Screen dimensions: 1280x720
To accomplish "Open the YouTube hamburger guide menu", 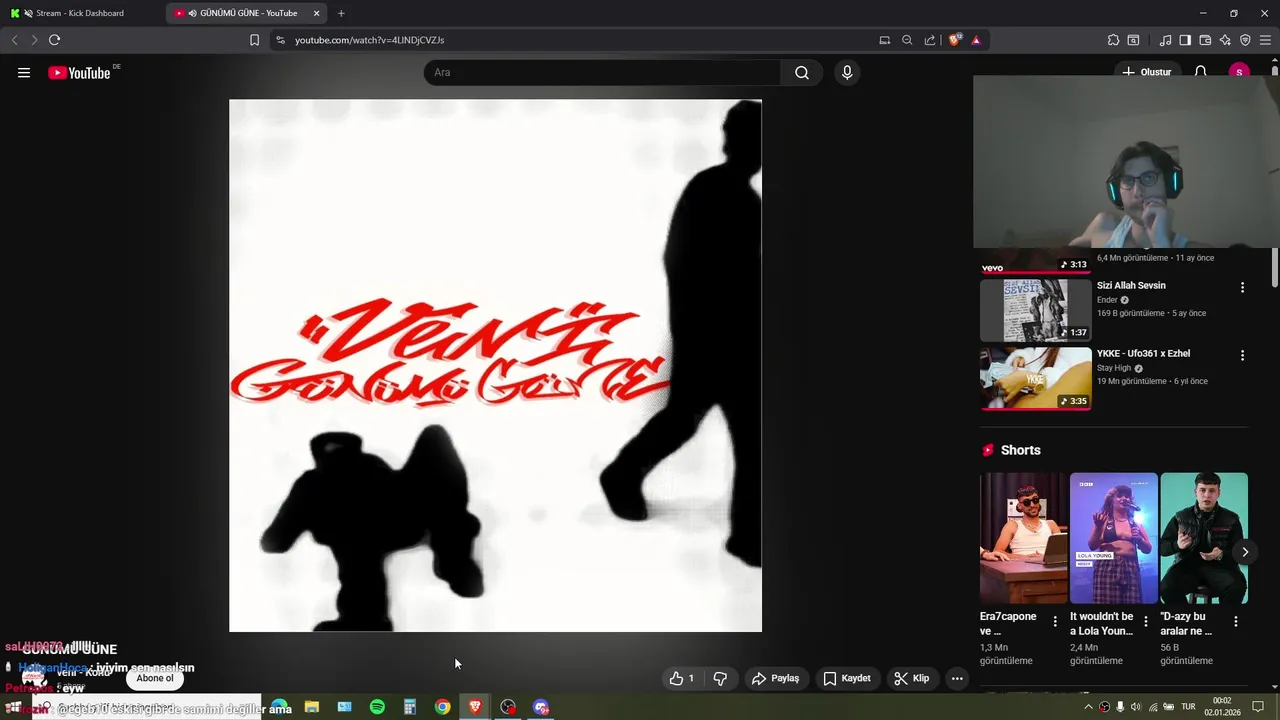I will [24, 72].
